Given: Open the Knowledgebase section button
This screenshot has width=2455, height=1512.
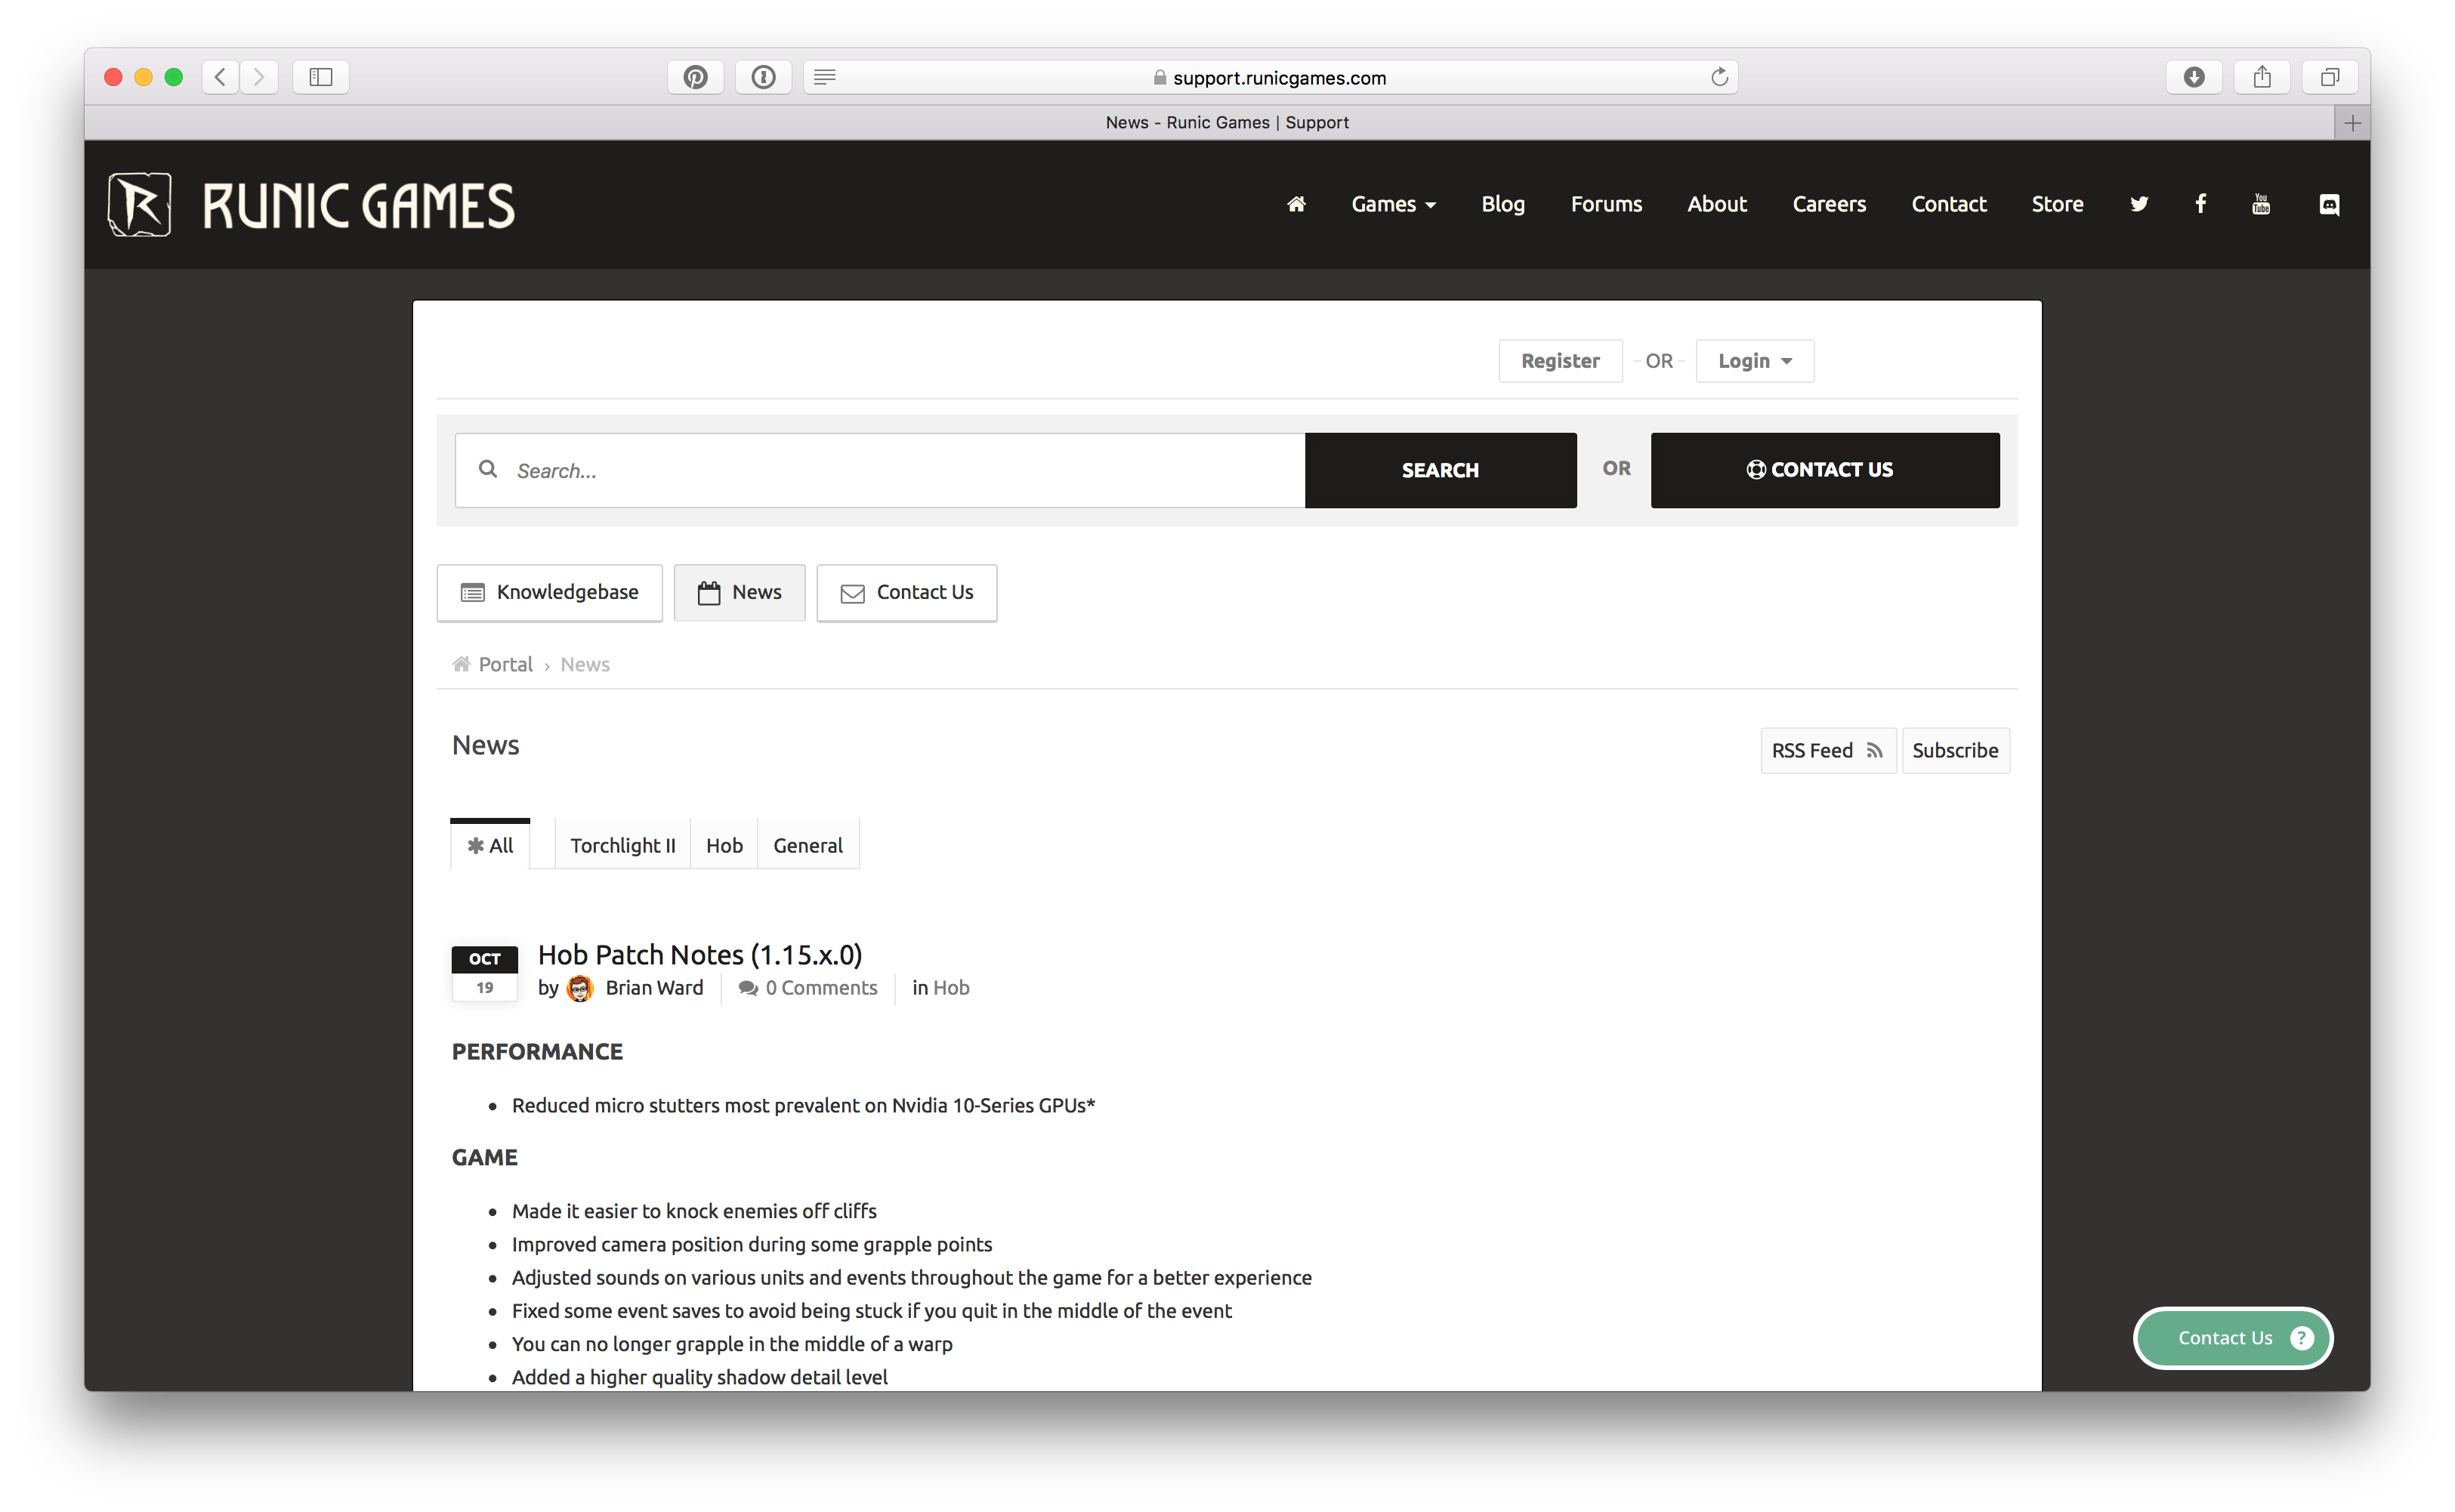Looking at the screenshot, I should tap(549, 592).
